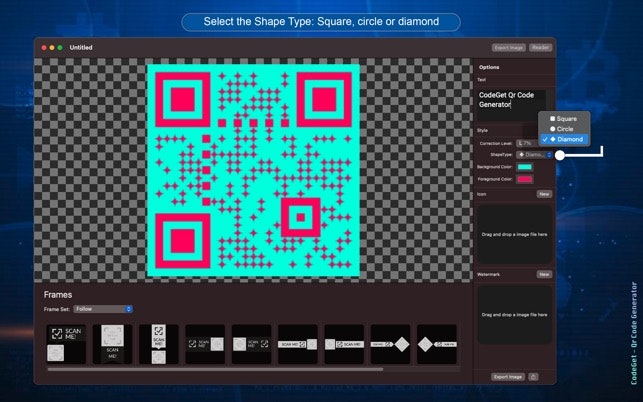Select the first frame with Scan Me on top
This screenshot has width=643, height=402.
tap(66, 344)
